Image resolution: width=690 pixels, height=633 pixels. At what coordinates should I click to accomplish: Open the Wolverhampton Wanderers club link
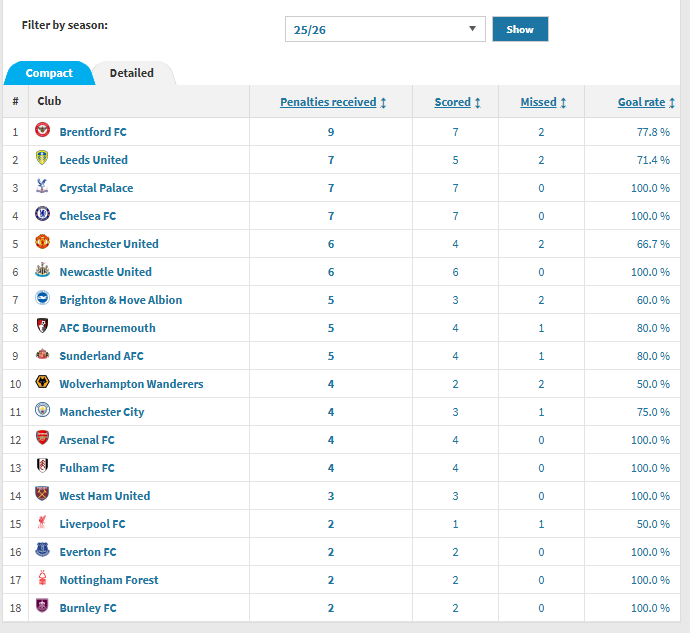pyautogui.click(x=132, y=384)
